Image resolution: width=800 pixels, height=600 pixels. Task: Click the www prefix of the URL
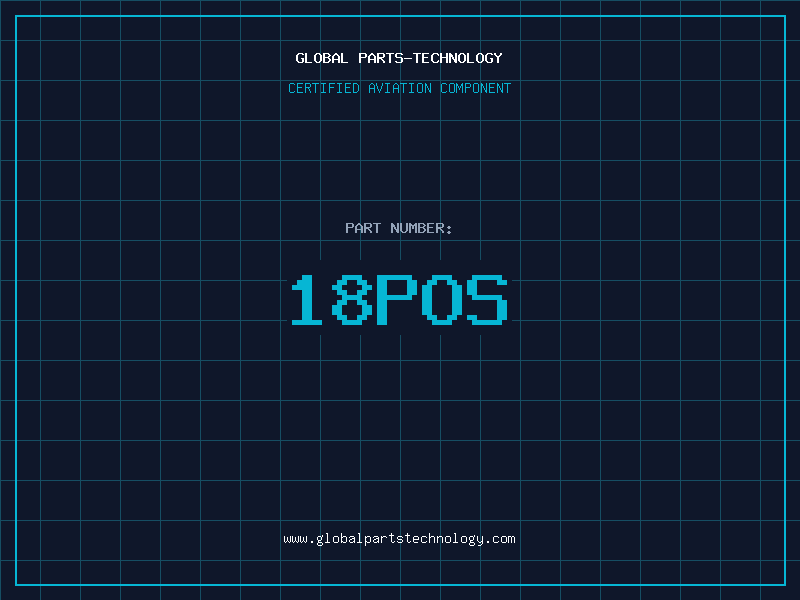click(x=295, y=539)
